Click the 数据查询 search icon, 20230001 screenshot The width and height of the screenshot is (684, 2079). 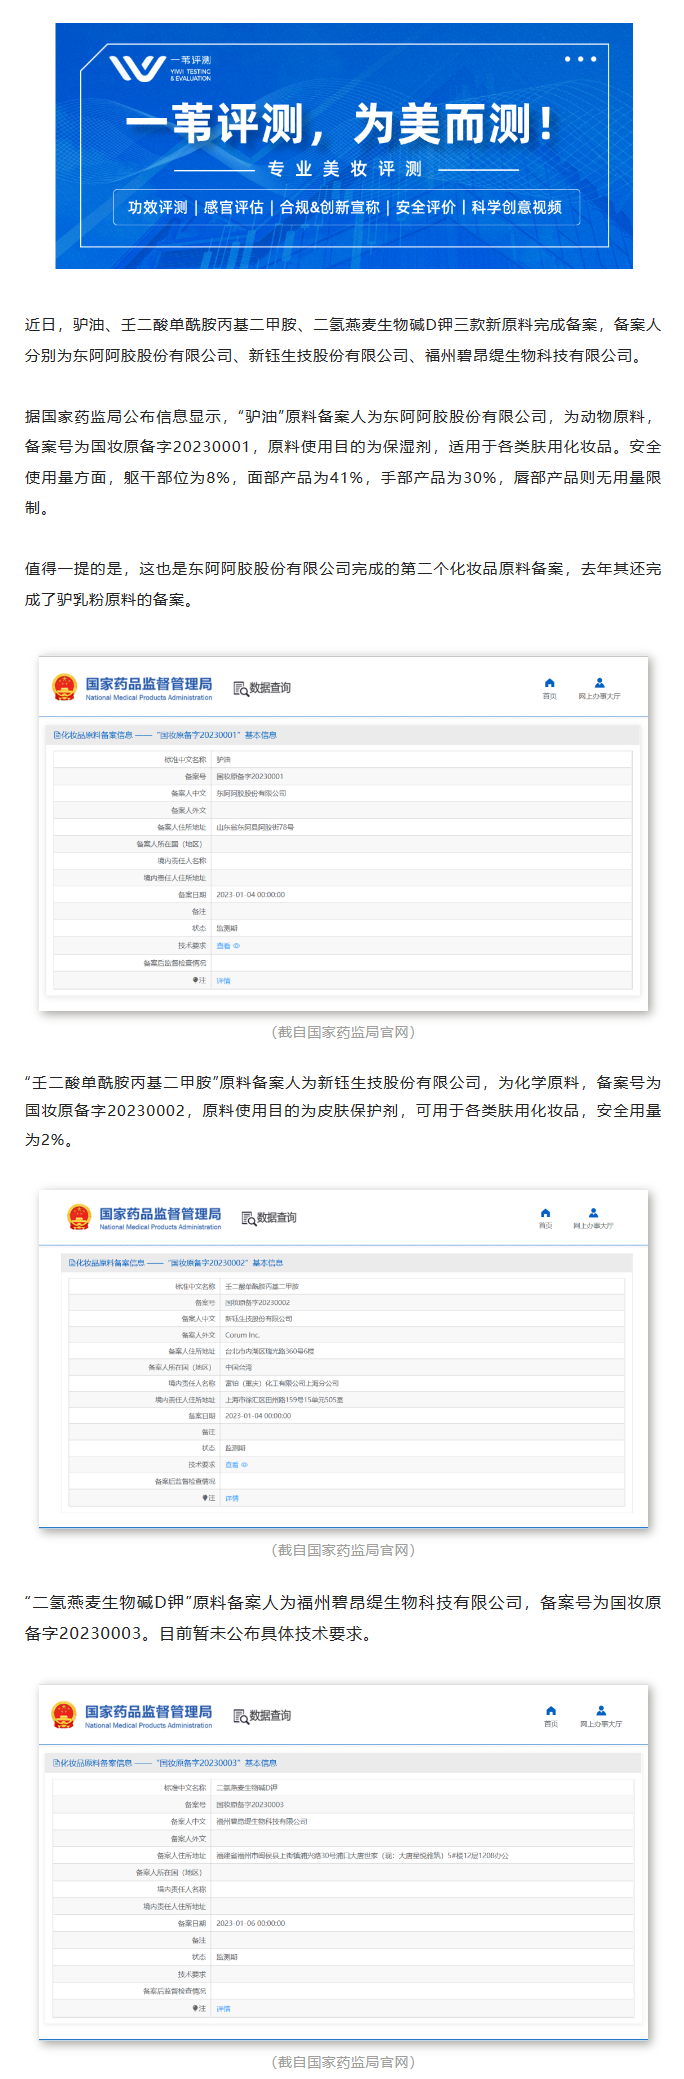240,688
